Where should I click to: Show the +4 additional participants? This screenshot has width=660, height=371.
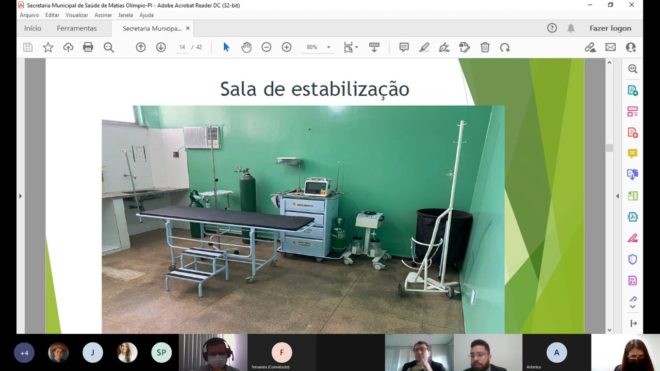coord(24,353)
